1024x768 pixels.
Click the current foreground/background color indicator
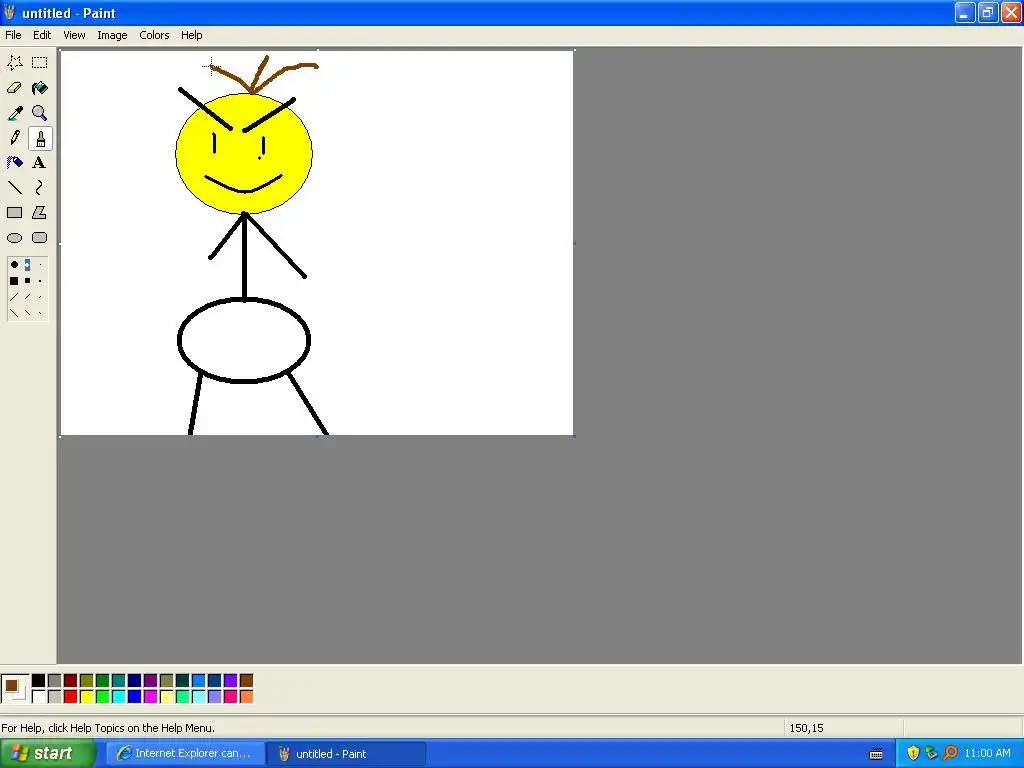click(x=14, y=689)
